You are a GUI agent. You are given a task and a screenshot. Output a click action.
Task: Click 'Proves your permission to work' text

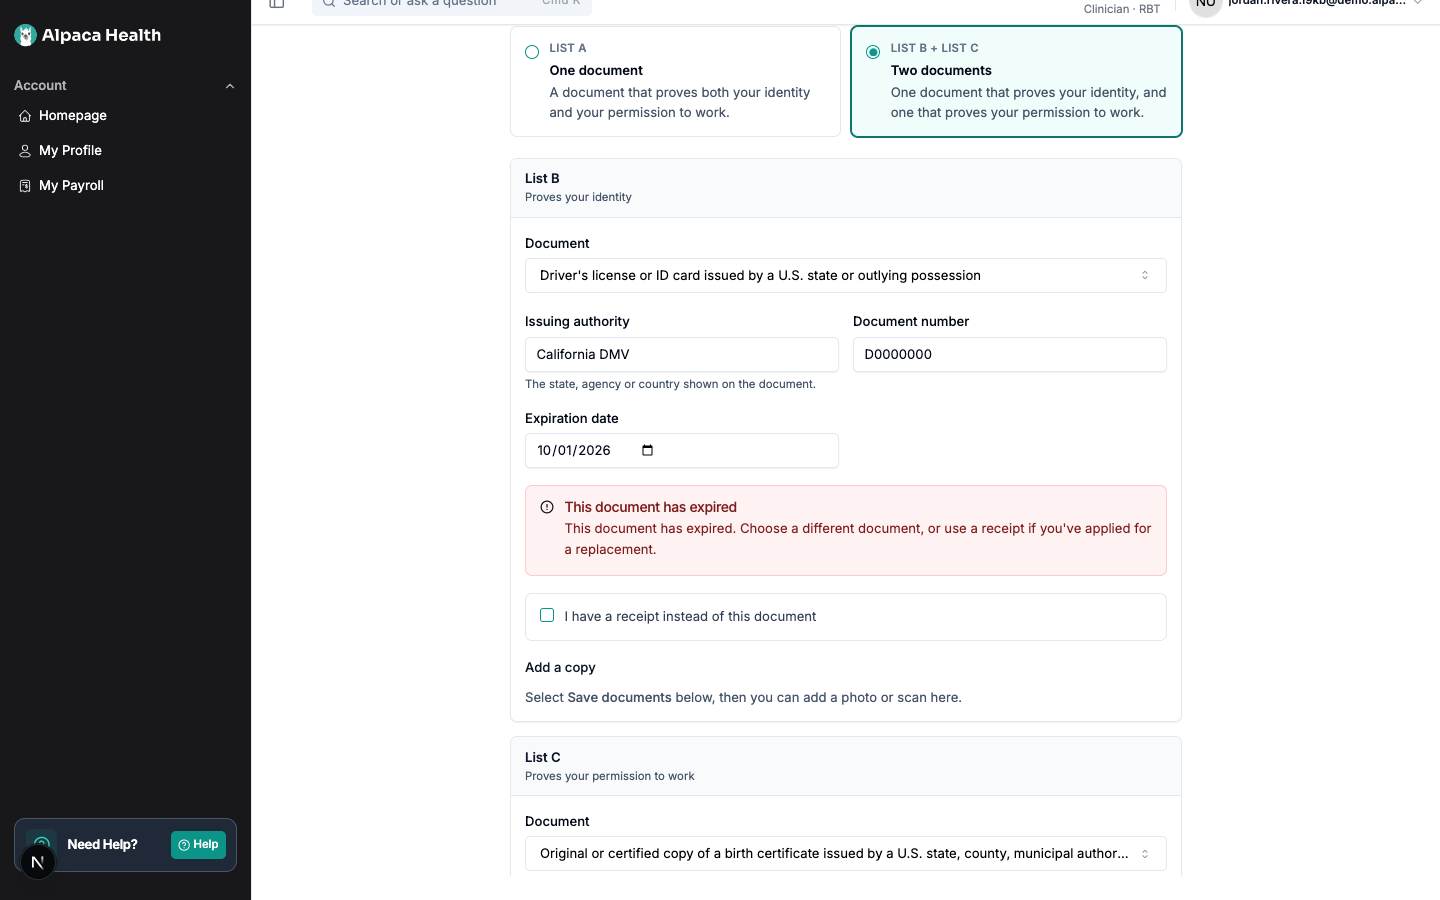pyautogui.click(x=610, y=776)
